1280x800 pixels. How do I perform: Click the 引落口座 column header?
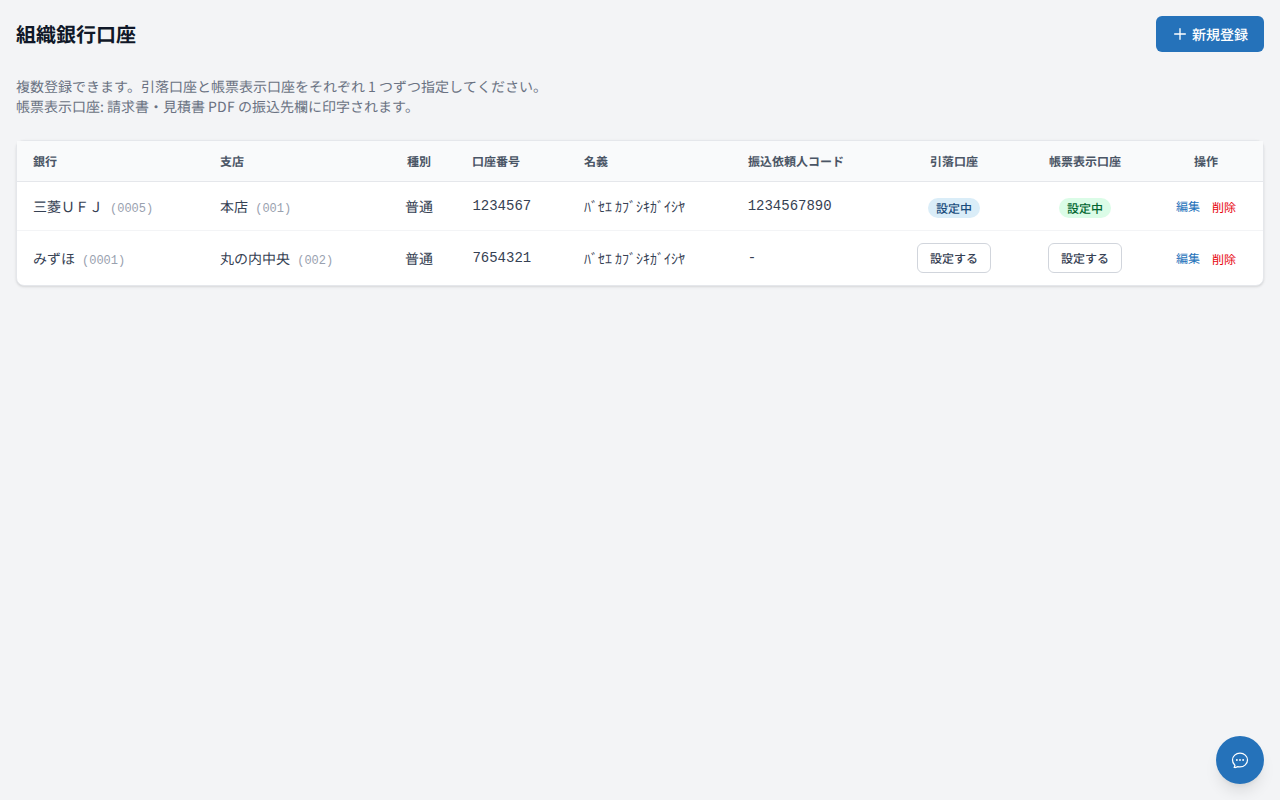click(954, 161)
